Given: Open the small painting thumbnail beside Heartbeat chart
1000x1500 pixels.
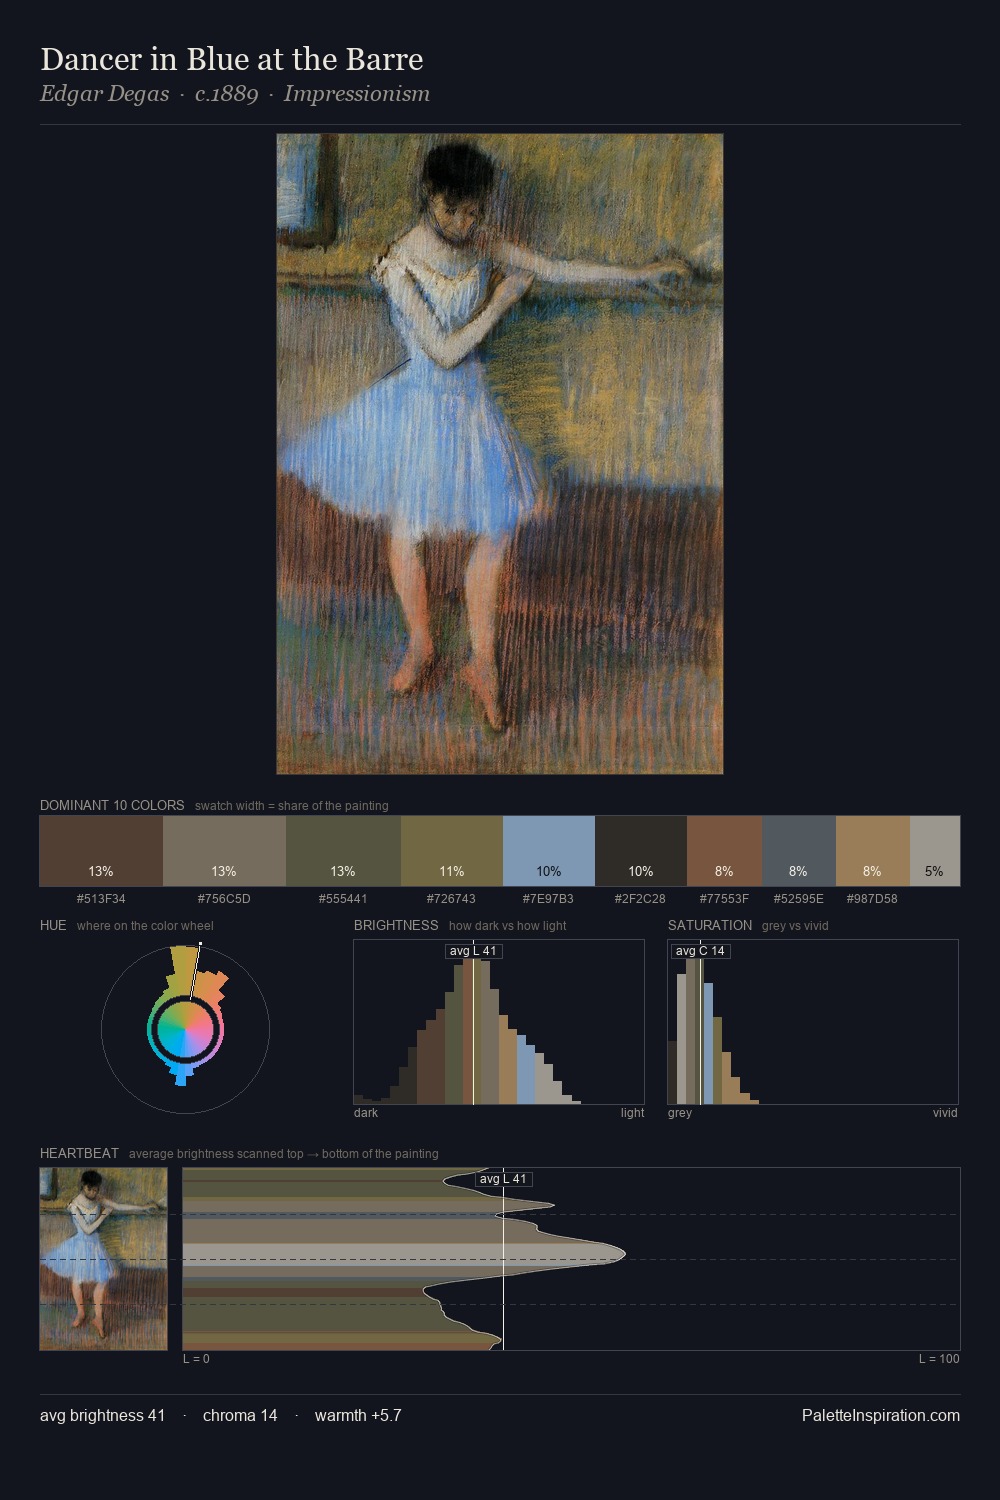Looking at the screenshot, I should coord(103,1259).
